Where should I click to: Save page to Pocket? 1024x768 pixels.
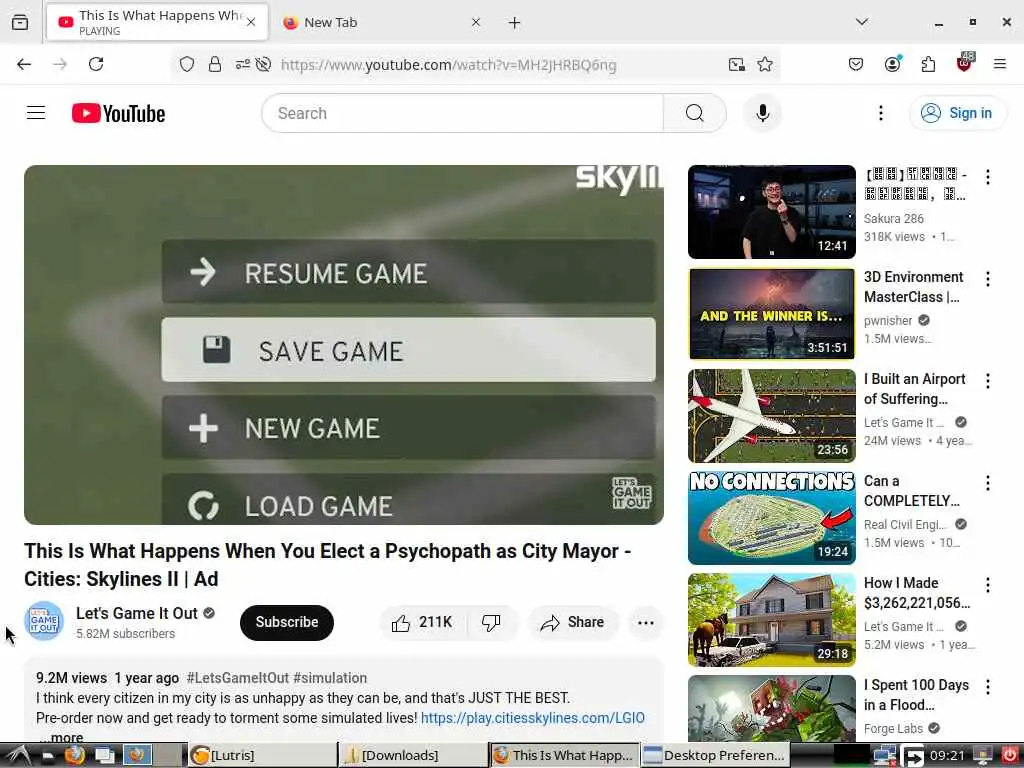[856, 64]
